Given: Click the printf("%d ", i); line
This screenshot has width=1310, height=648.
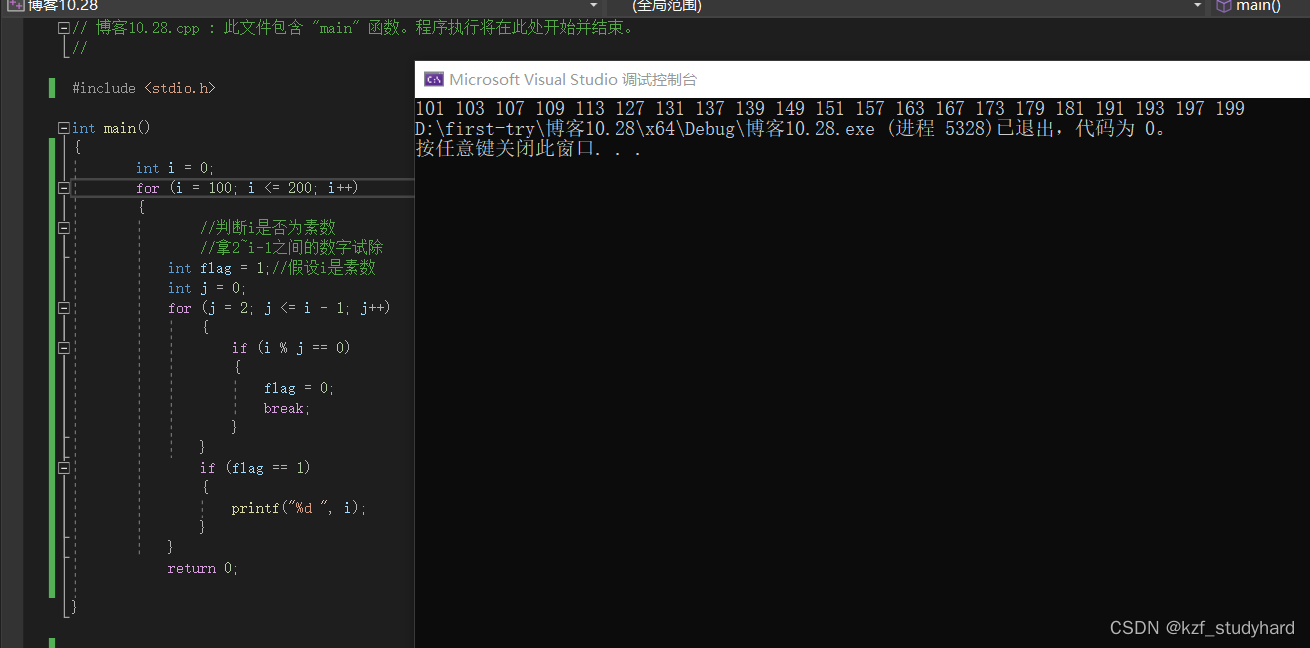Looking at the screenshot, I should 299,508.
